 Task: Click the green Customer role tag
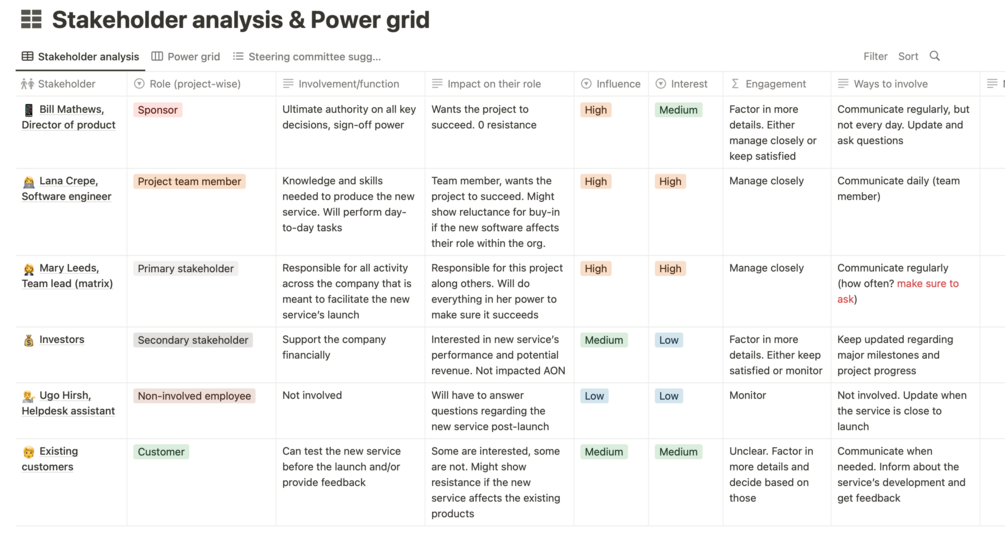point(161,452)
